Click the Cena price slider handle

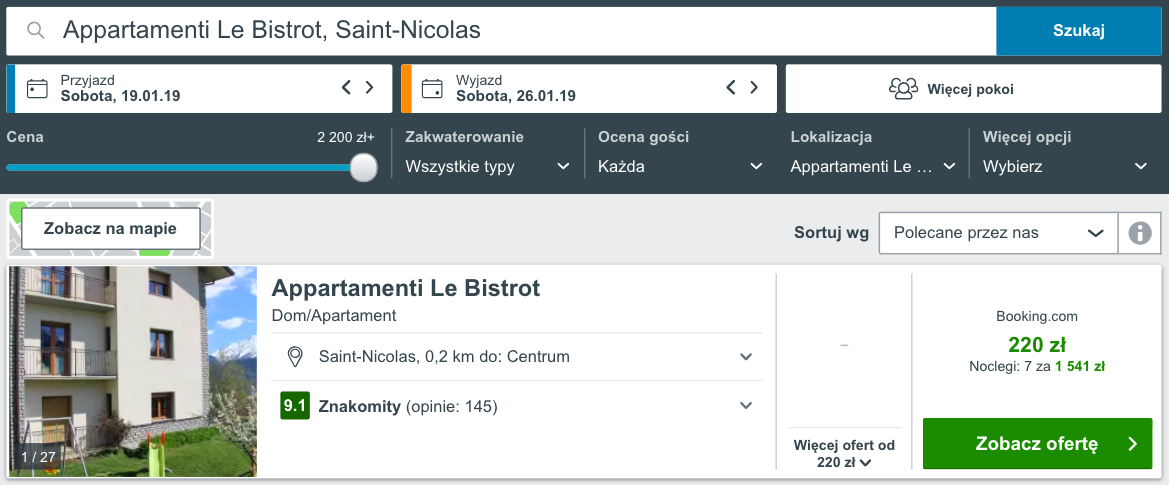pyautogui.click(x=364, y=167)
